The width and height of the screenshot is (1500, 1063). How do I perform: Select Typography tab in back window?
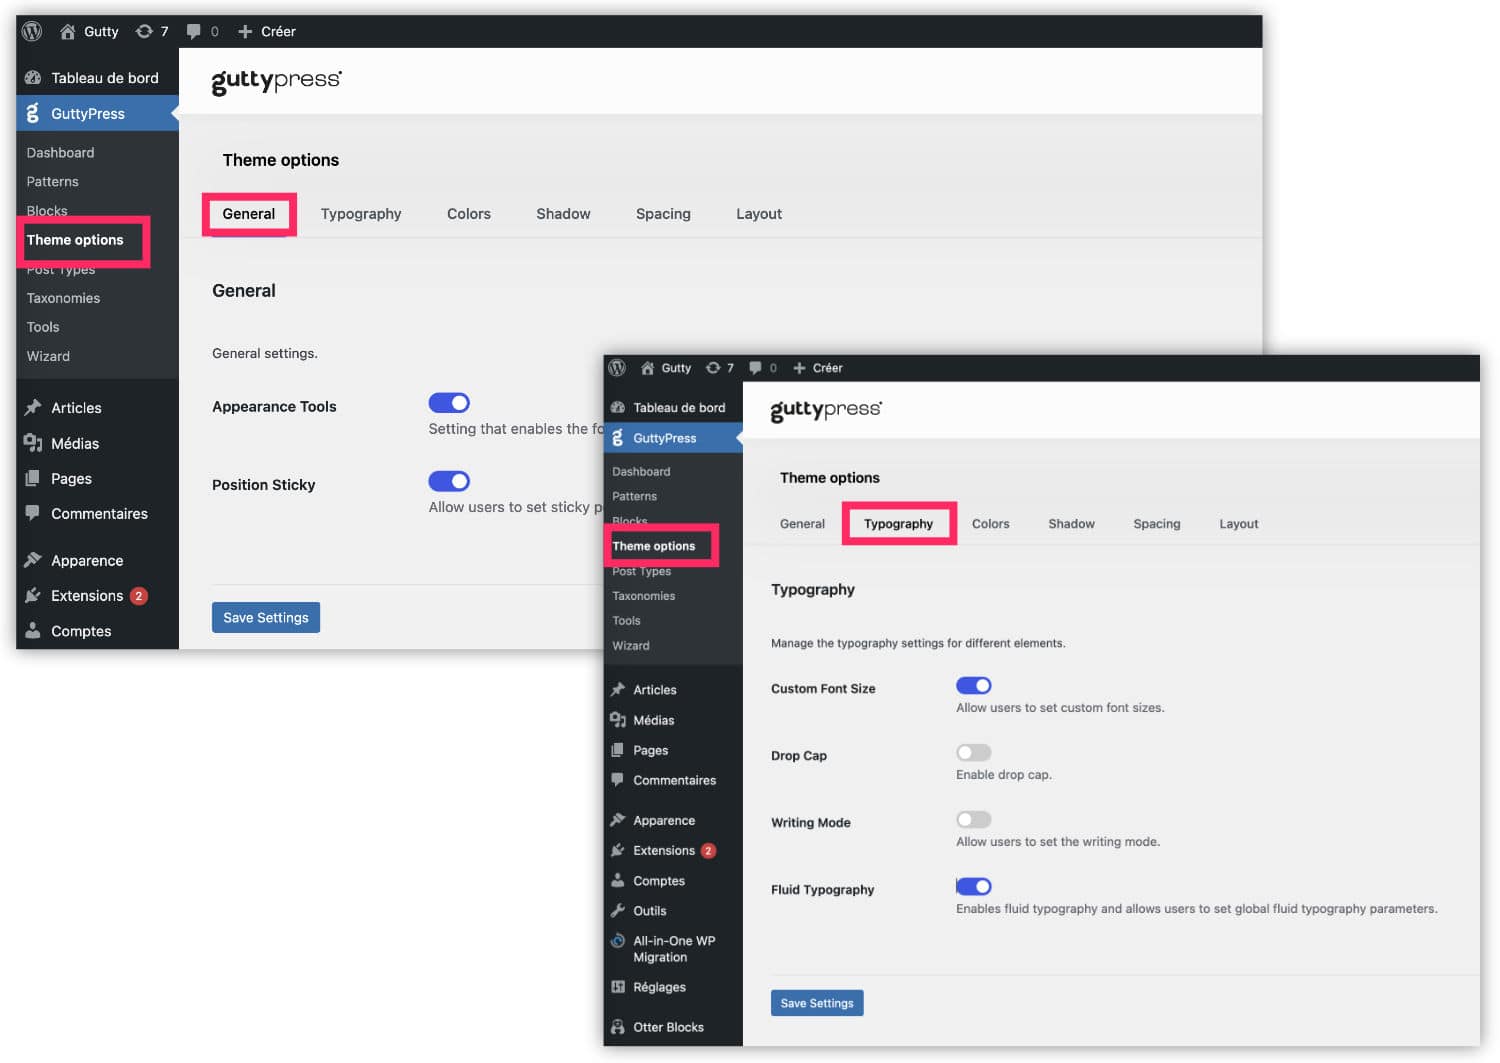pos(361,214)
